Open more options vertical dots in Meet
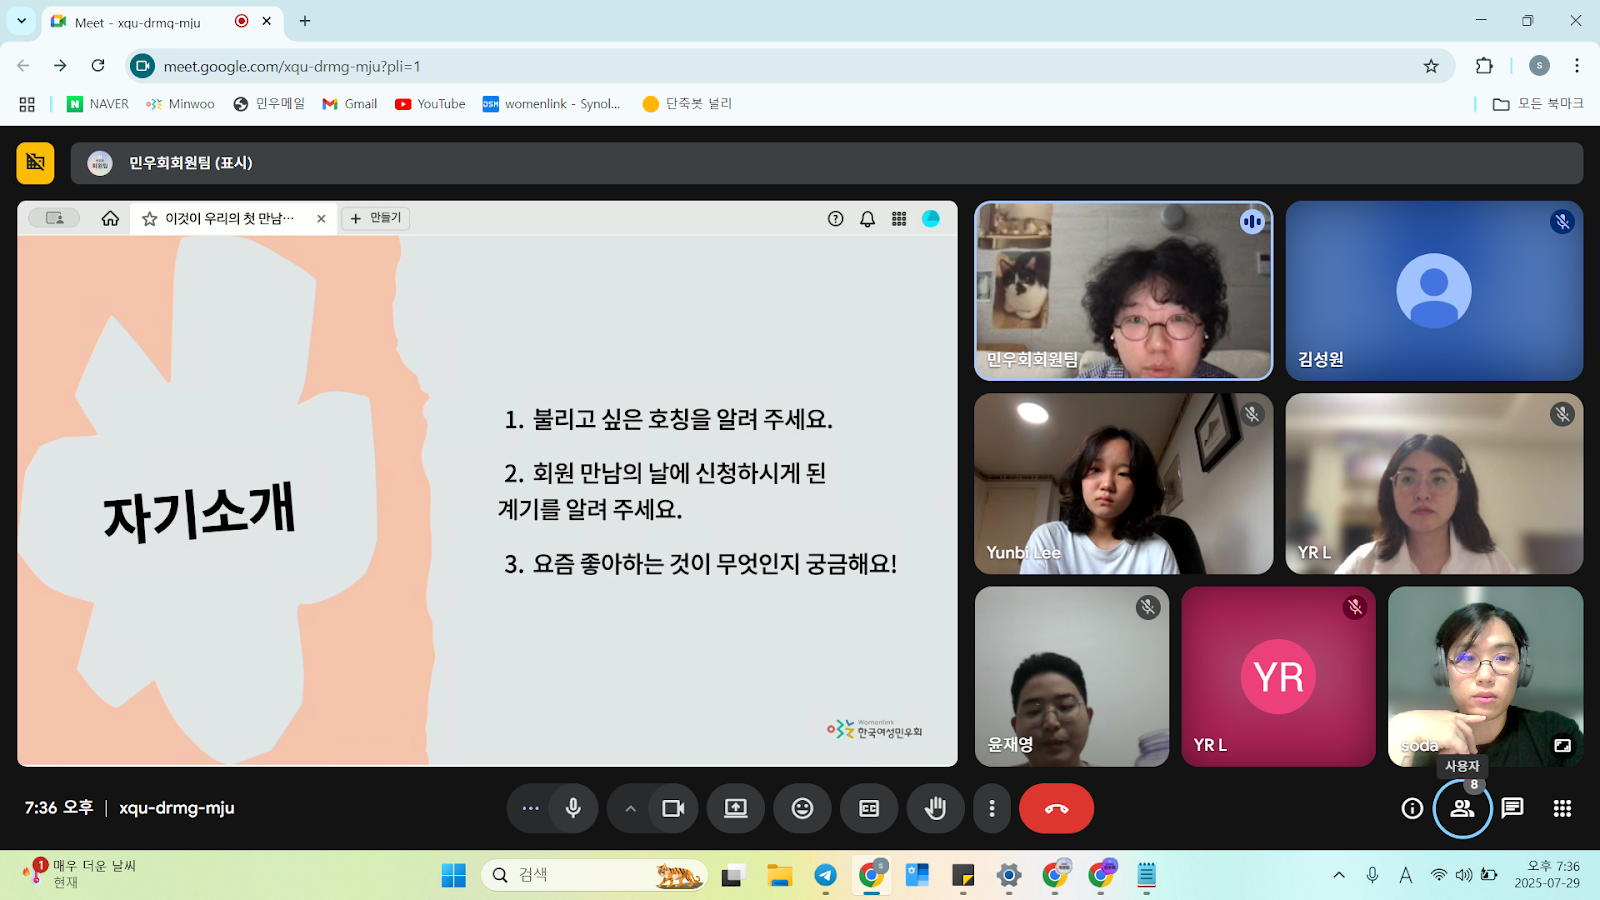This screenshot has width=1600, height=900. point(991,808)
